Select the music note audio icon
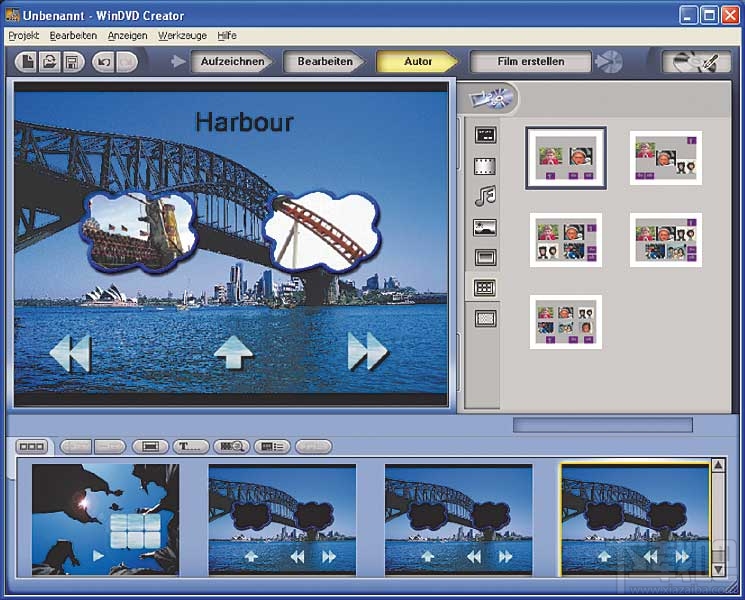Screen dimensions: 745x600 485,196
